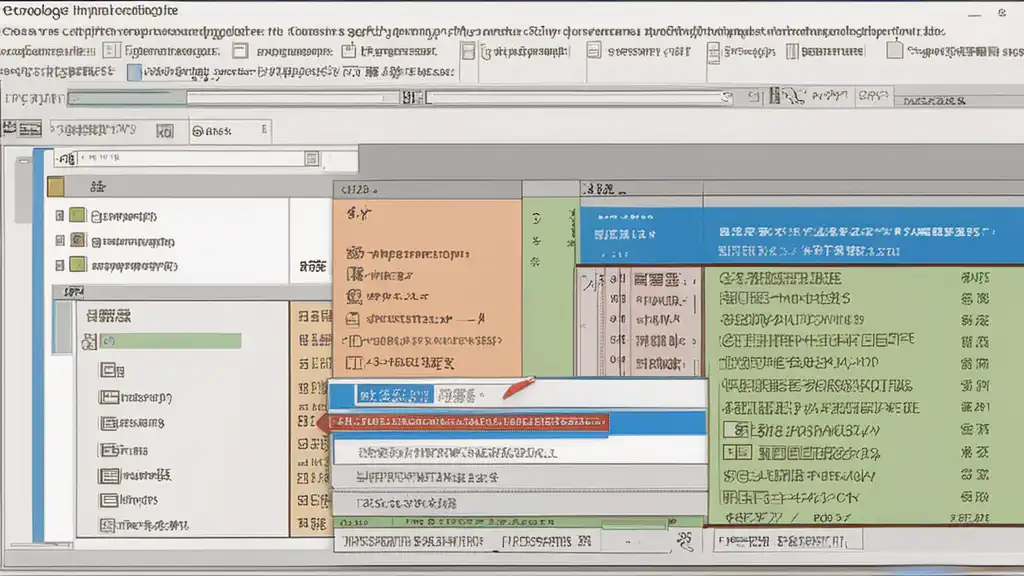Click the lined box icon below the empty checkbox
1024x576 pixels.
coord(738,452)
